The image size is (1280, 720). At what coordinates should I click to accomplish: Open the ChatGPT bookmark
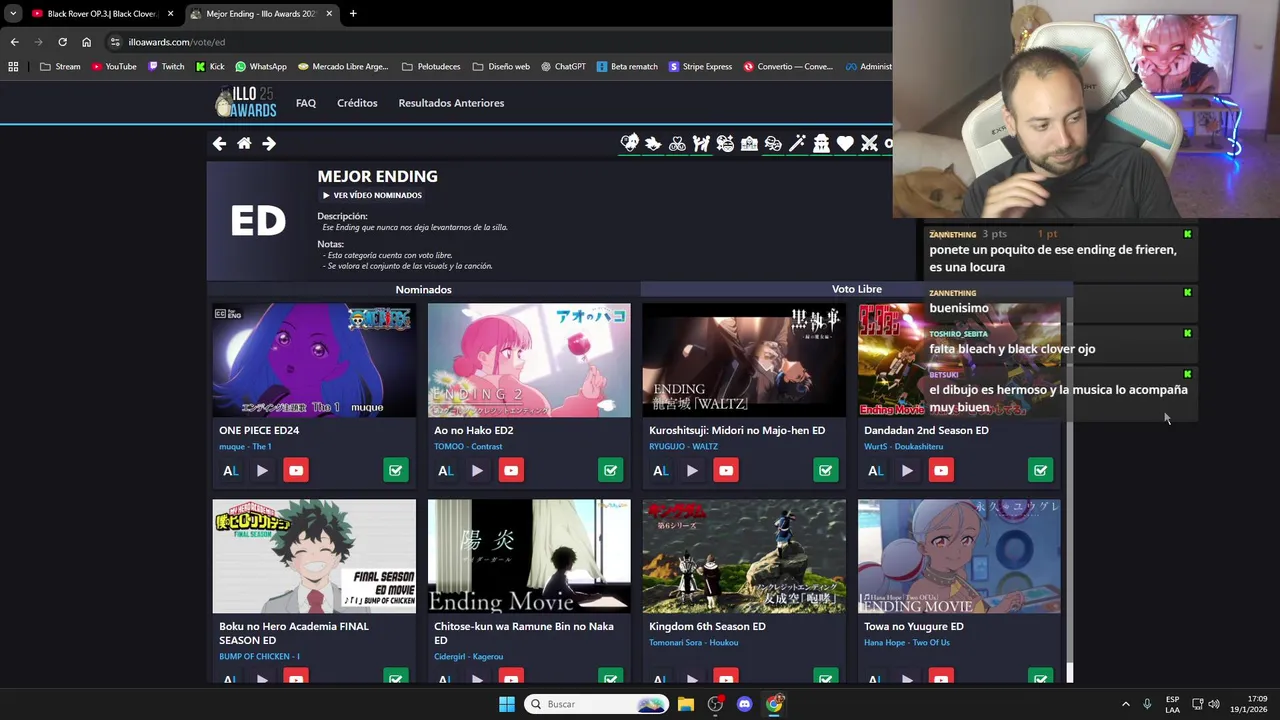[x=563, y=67]
